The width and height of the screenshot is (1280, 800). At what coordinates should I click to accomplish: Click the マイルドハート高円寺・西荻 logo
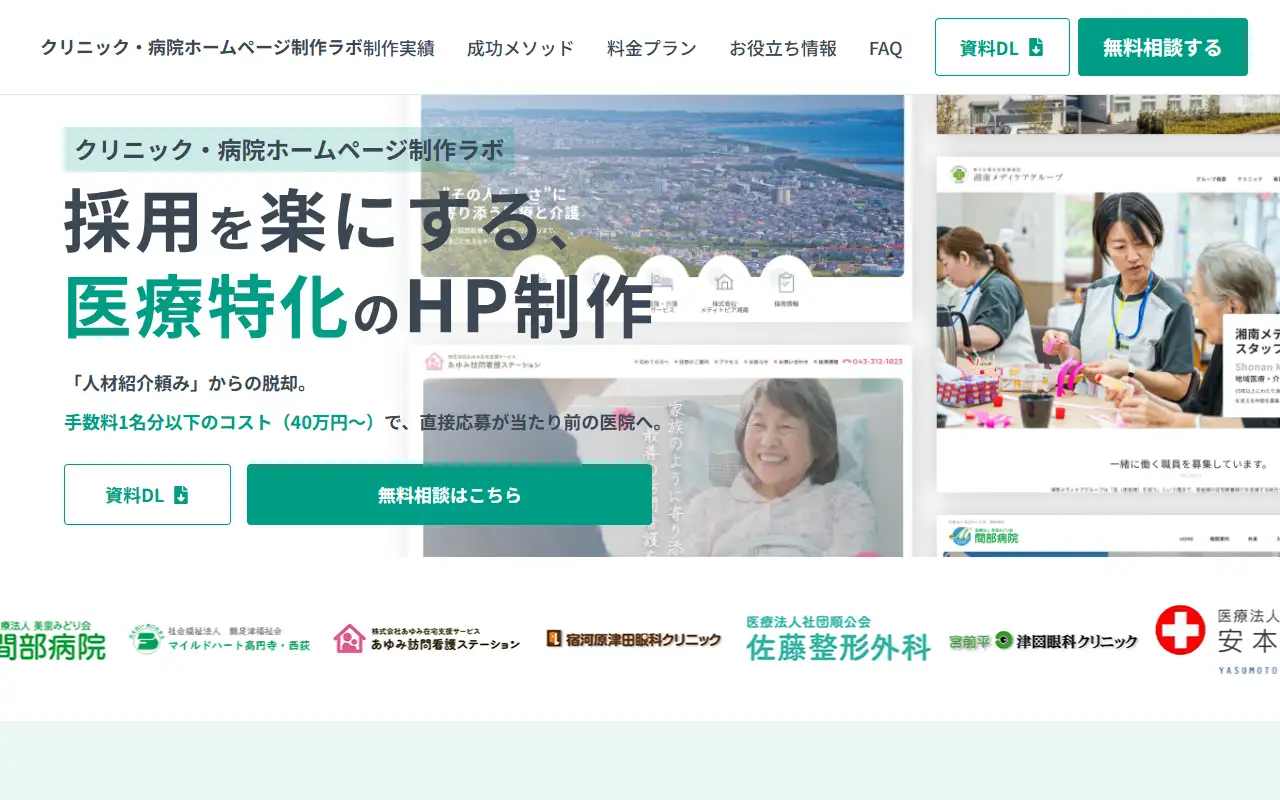coord(220,639)
